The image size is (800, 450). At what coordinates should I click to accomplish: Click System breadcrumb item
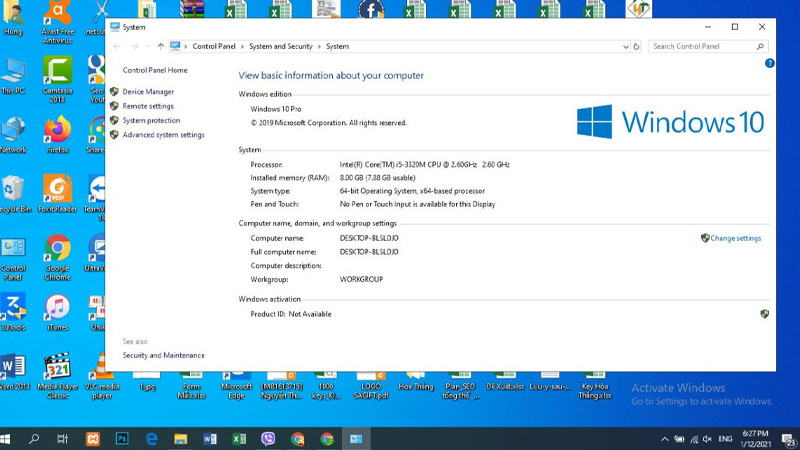(337, 46)
